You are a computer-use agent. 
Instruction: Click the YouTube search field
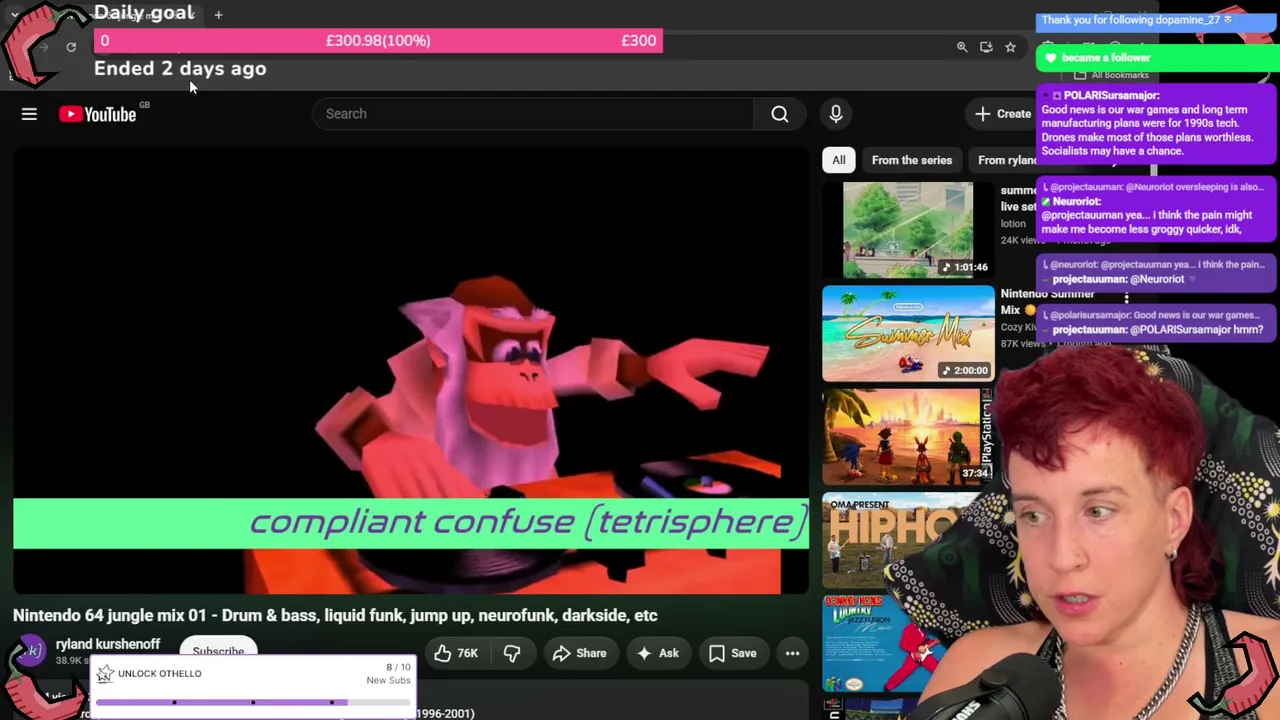coord(532,114)
